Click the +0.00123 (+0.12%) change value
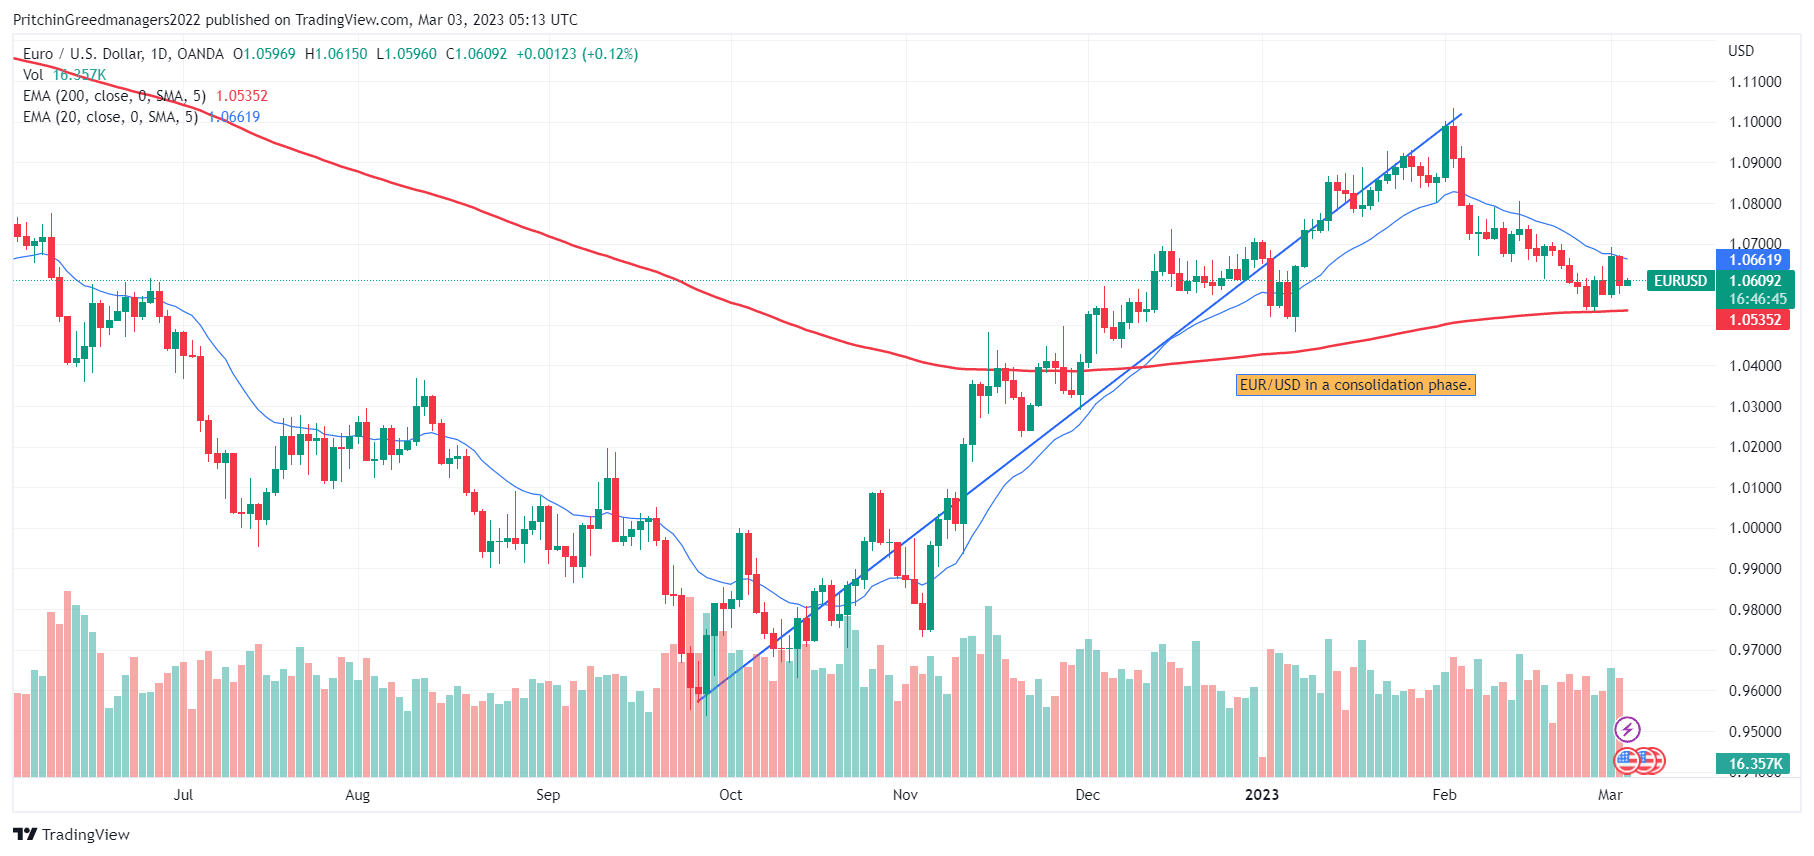The image size is (1814, 856). point(577,54)
